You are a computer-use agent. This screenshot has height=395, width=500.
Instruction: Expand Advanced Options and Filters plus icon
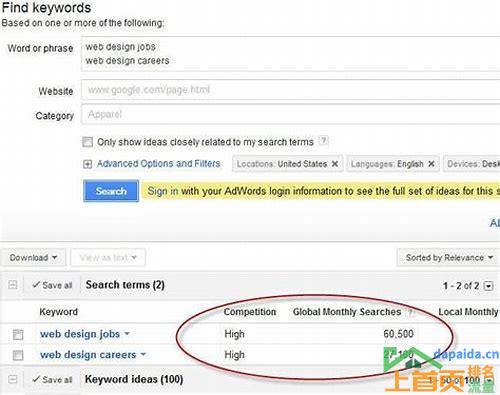point(87,164)
